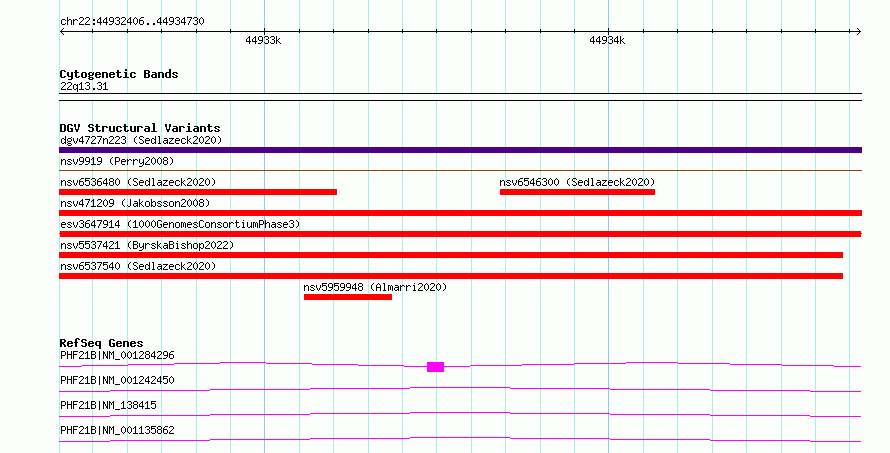Open PHF21B|NM_001242450 transcript label
Viewport: 890px width, 453px height.
(117, 380)
